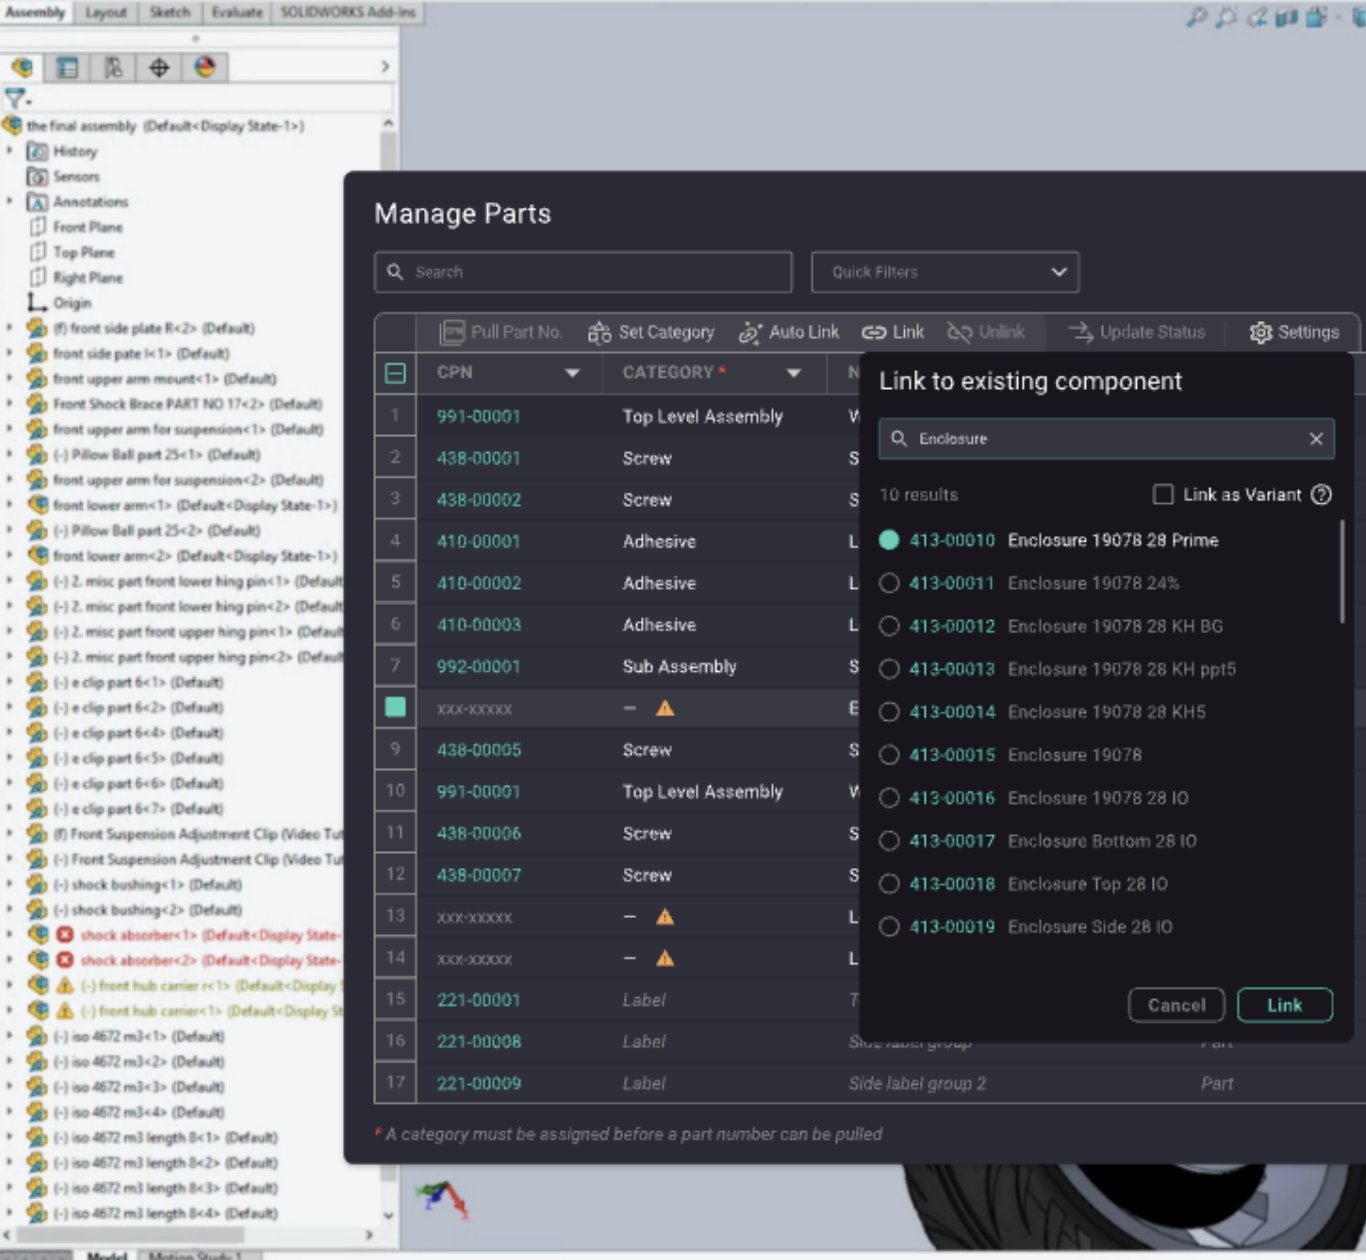The image size is (1366, 1260).
Task: Select radio button for 413-00013 Enclosure
Action: (889, 669)
